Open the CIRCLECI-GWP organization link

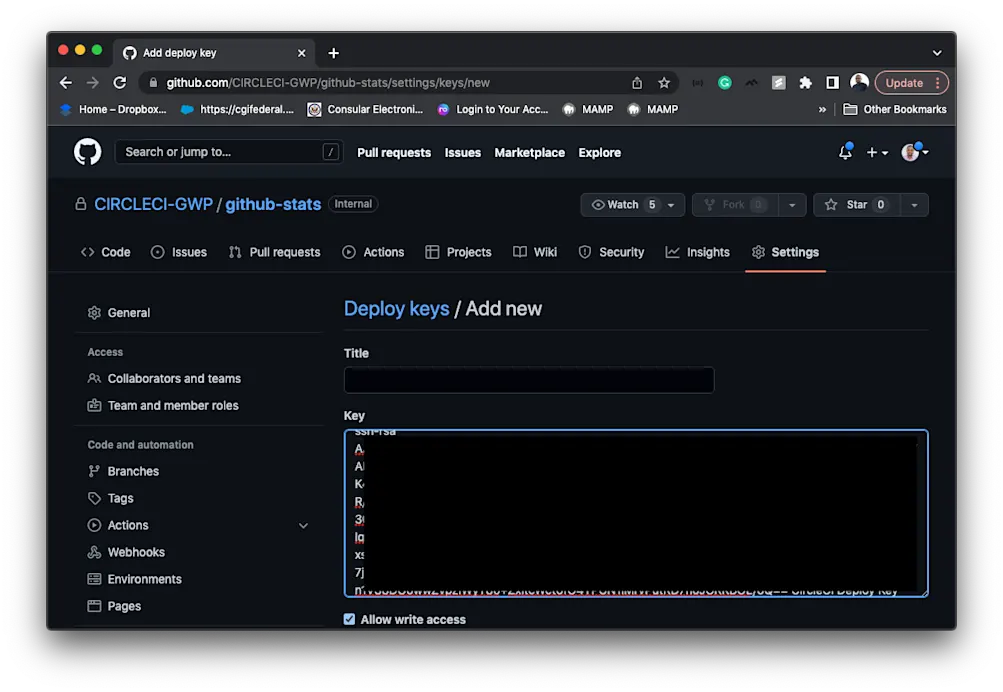(154, 204)
